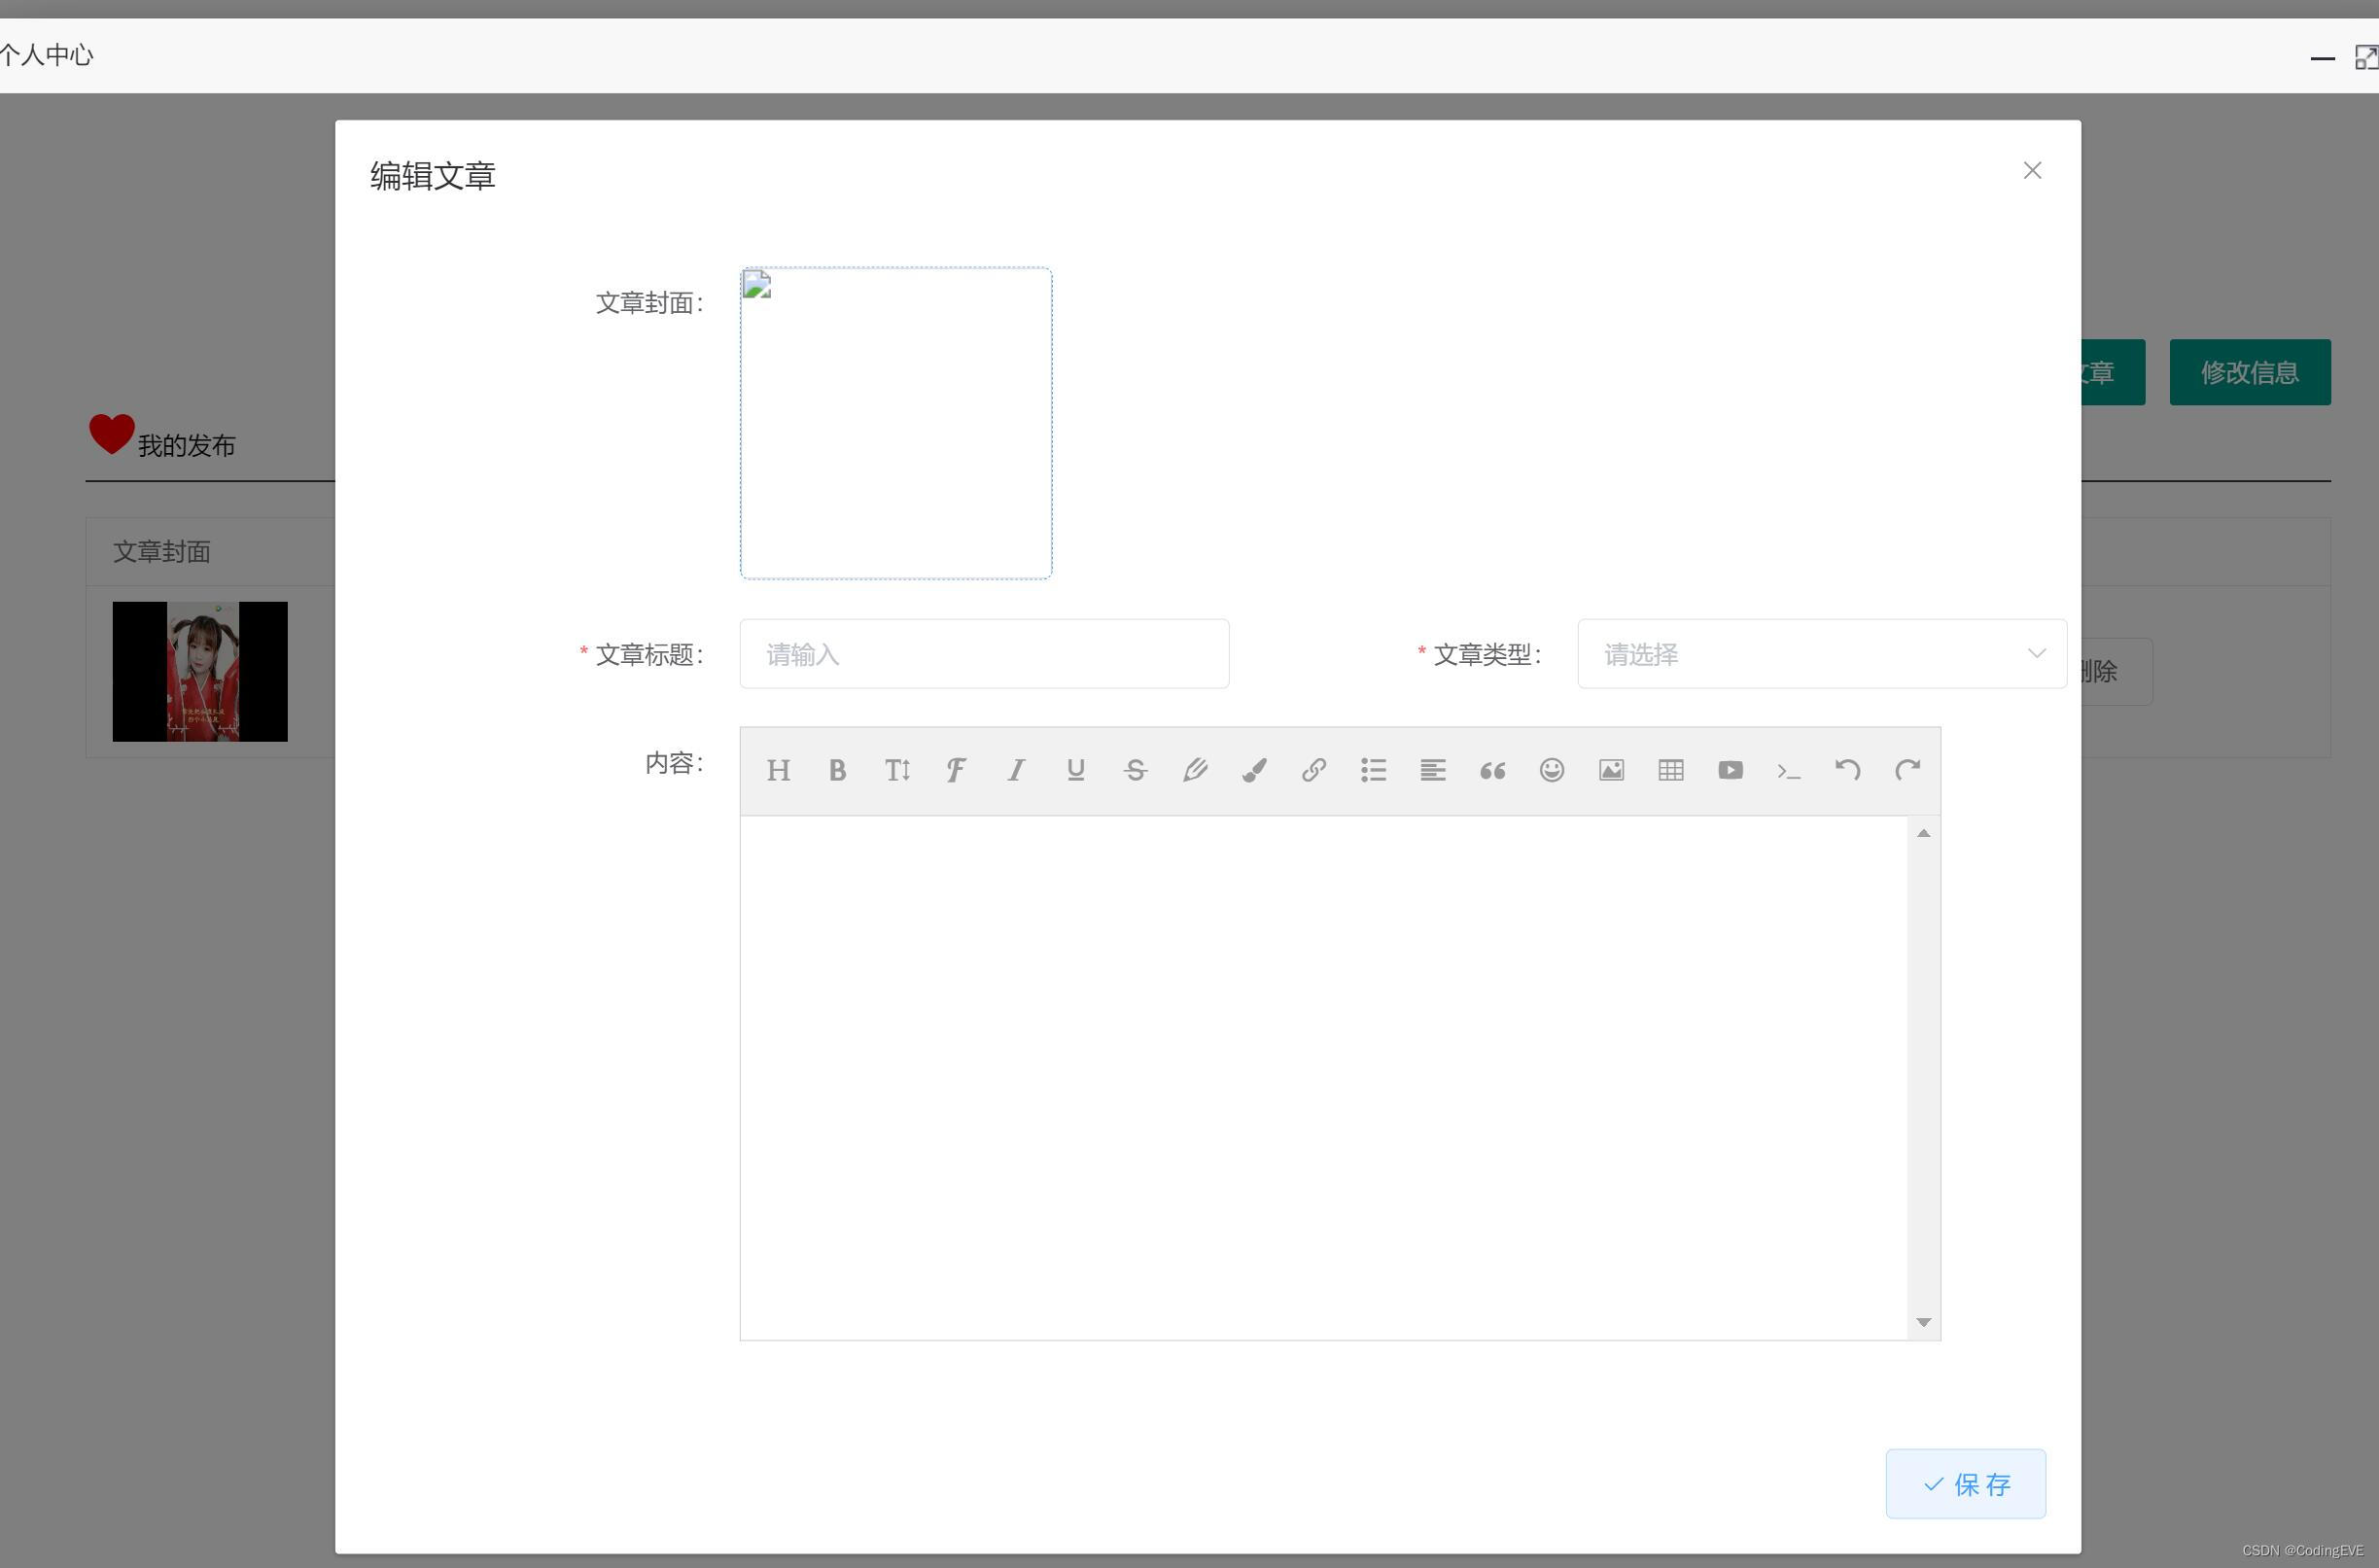The image size is (2379, 1568).
Task: Redo the last editor action
Action: point(1908,770)
